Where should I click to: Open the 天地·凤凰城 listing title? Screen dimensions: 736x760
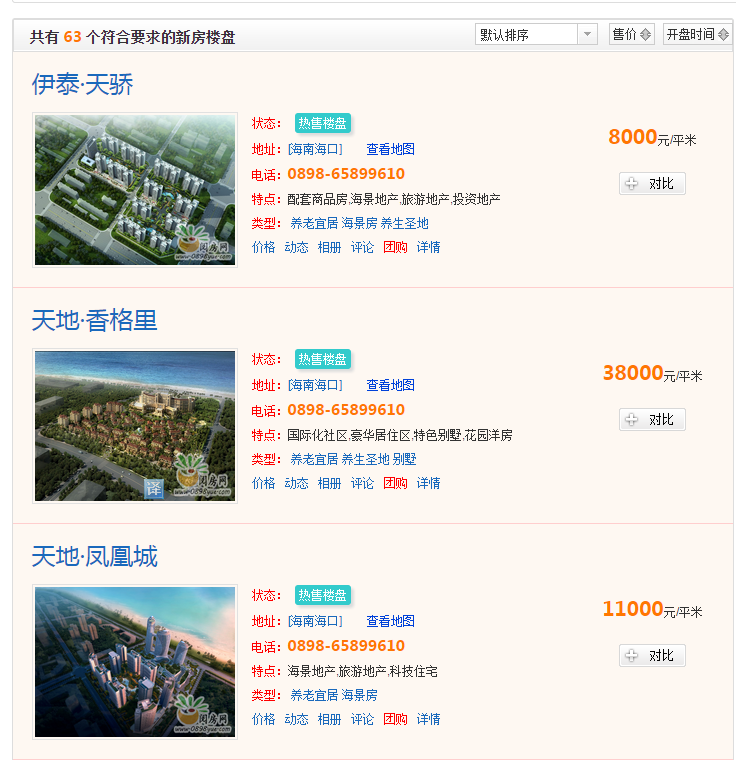[95, 556]
